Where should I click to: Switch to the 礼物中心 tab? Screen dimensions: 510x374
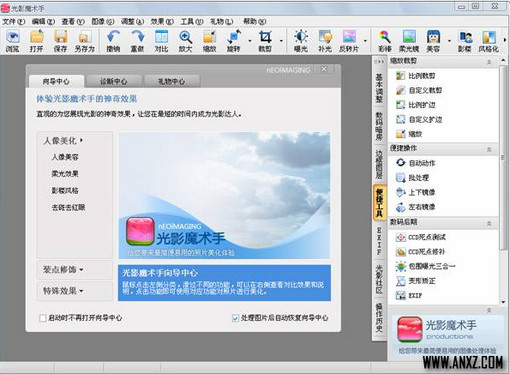(x=171, y=81)
